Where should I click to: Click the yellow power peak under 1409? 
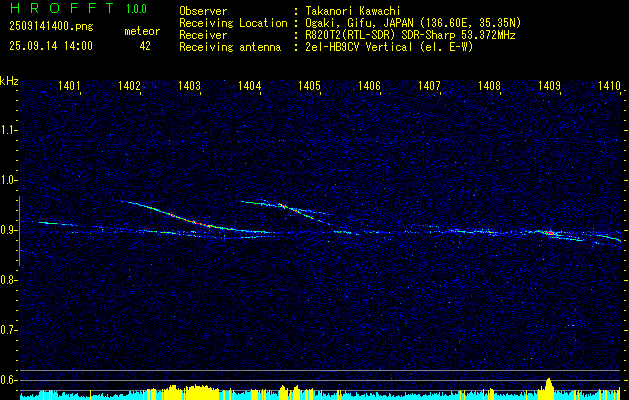click(548, 388)
